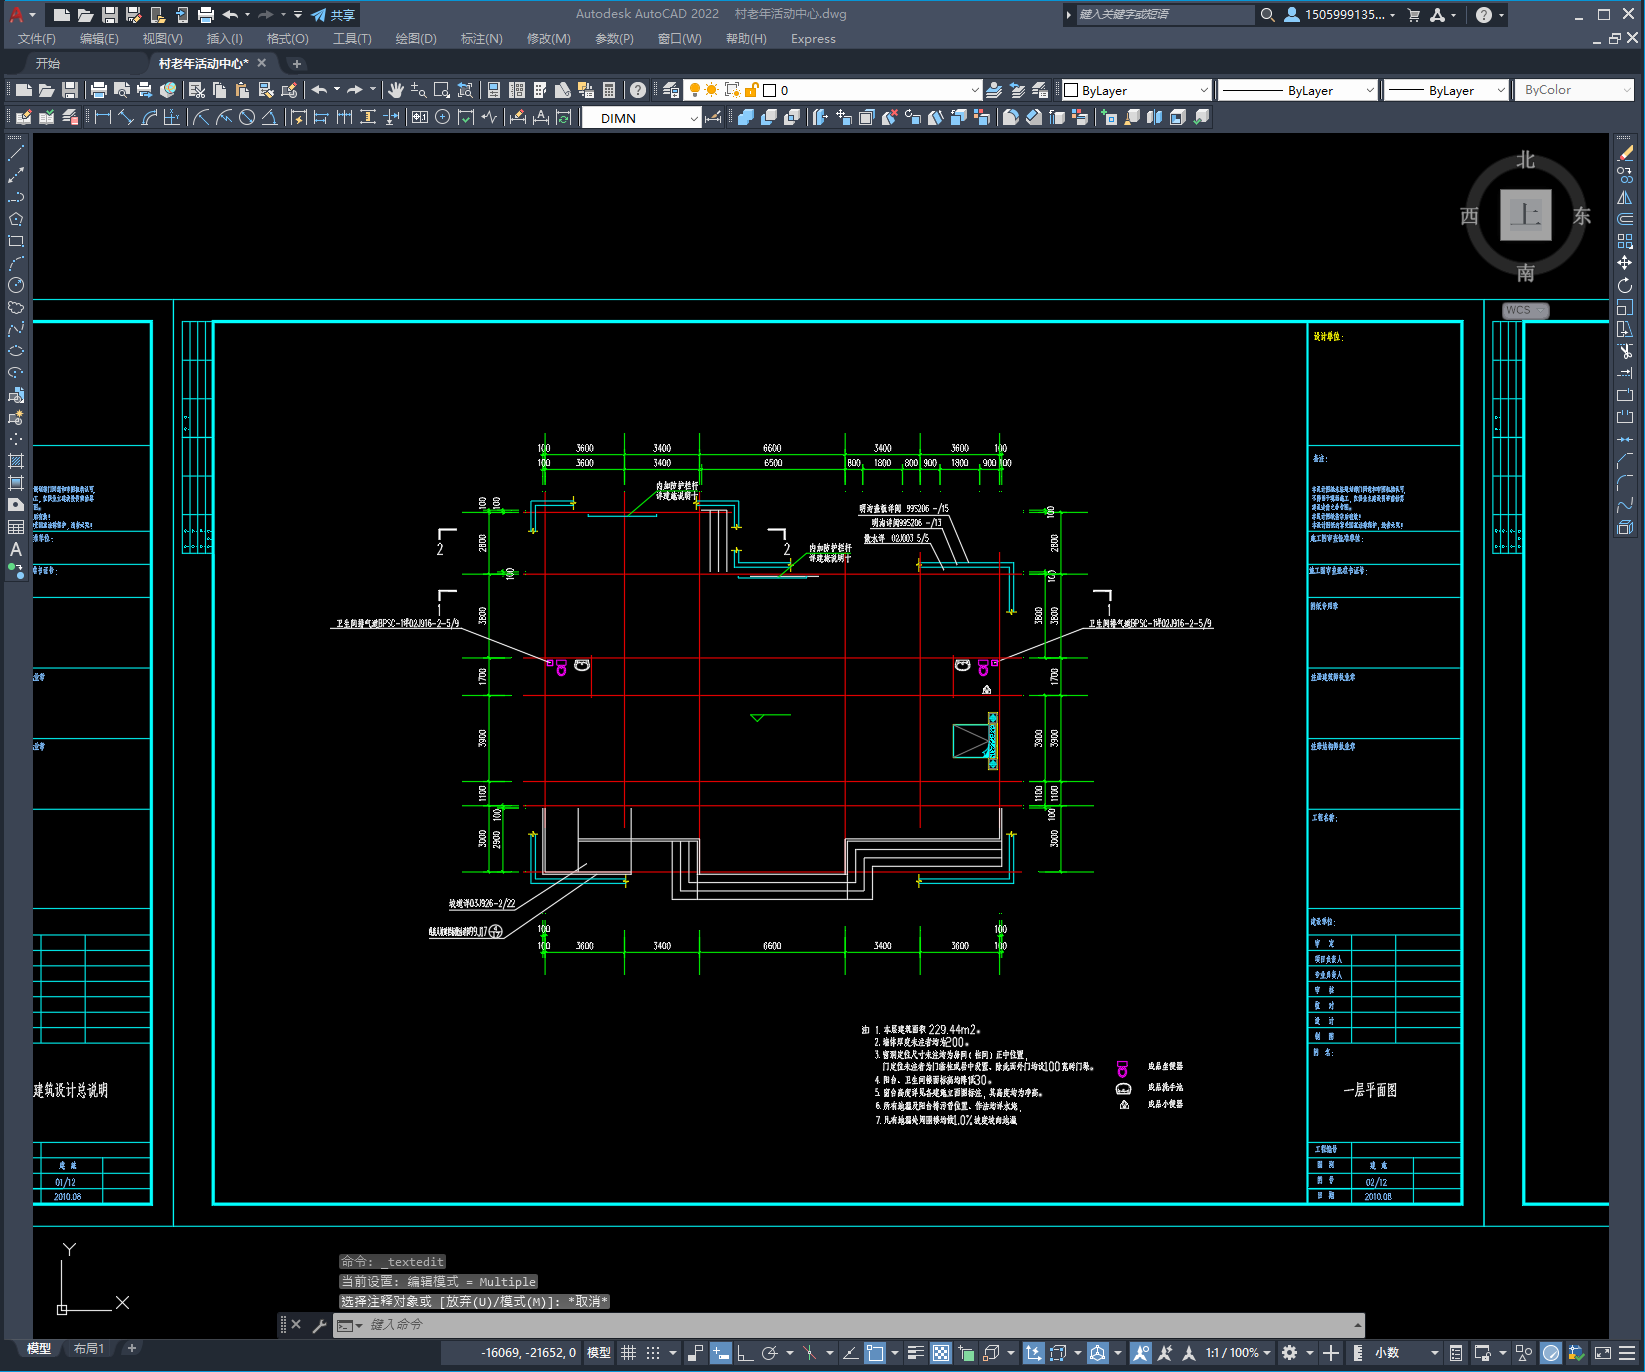Viewport: 1645px width, 1372px height.
Task: Select the Polygon draw tool
Action: (x=16, y=219)
